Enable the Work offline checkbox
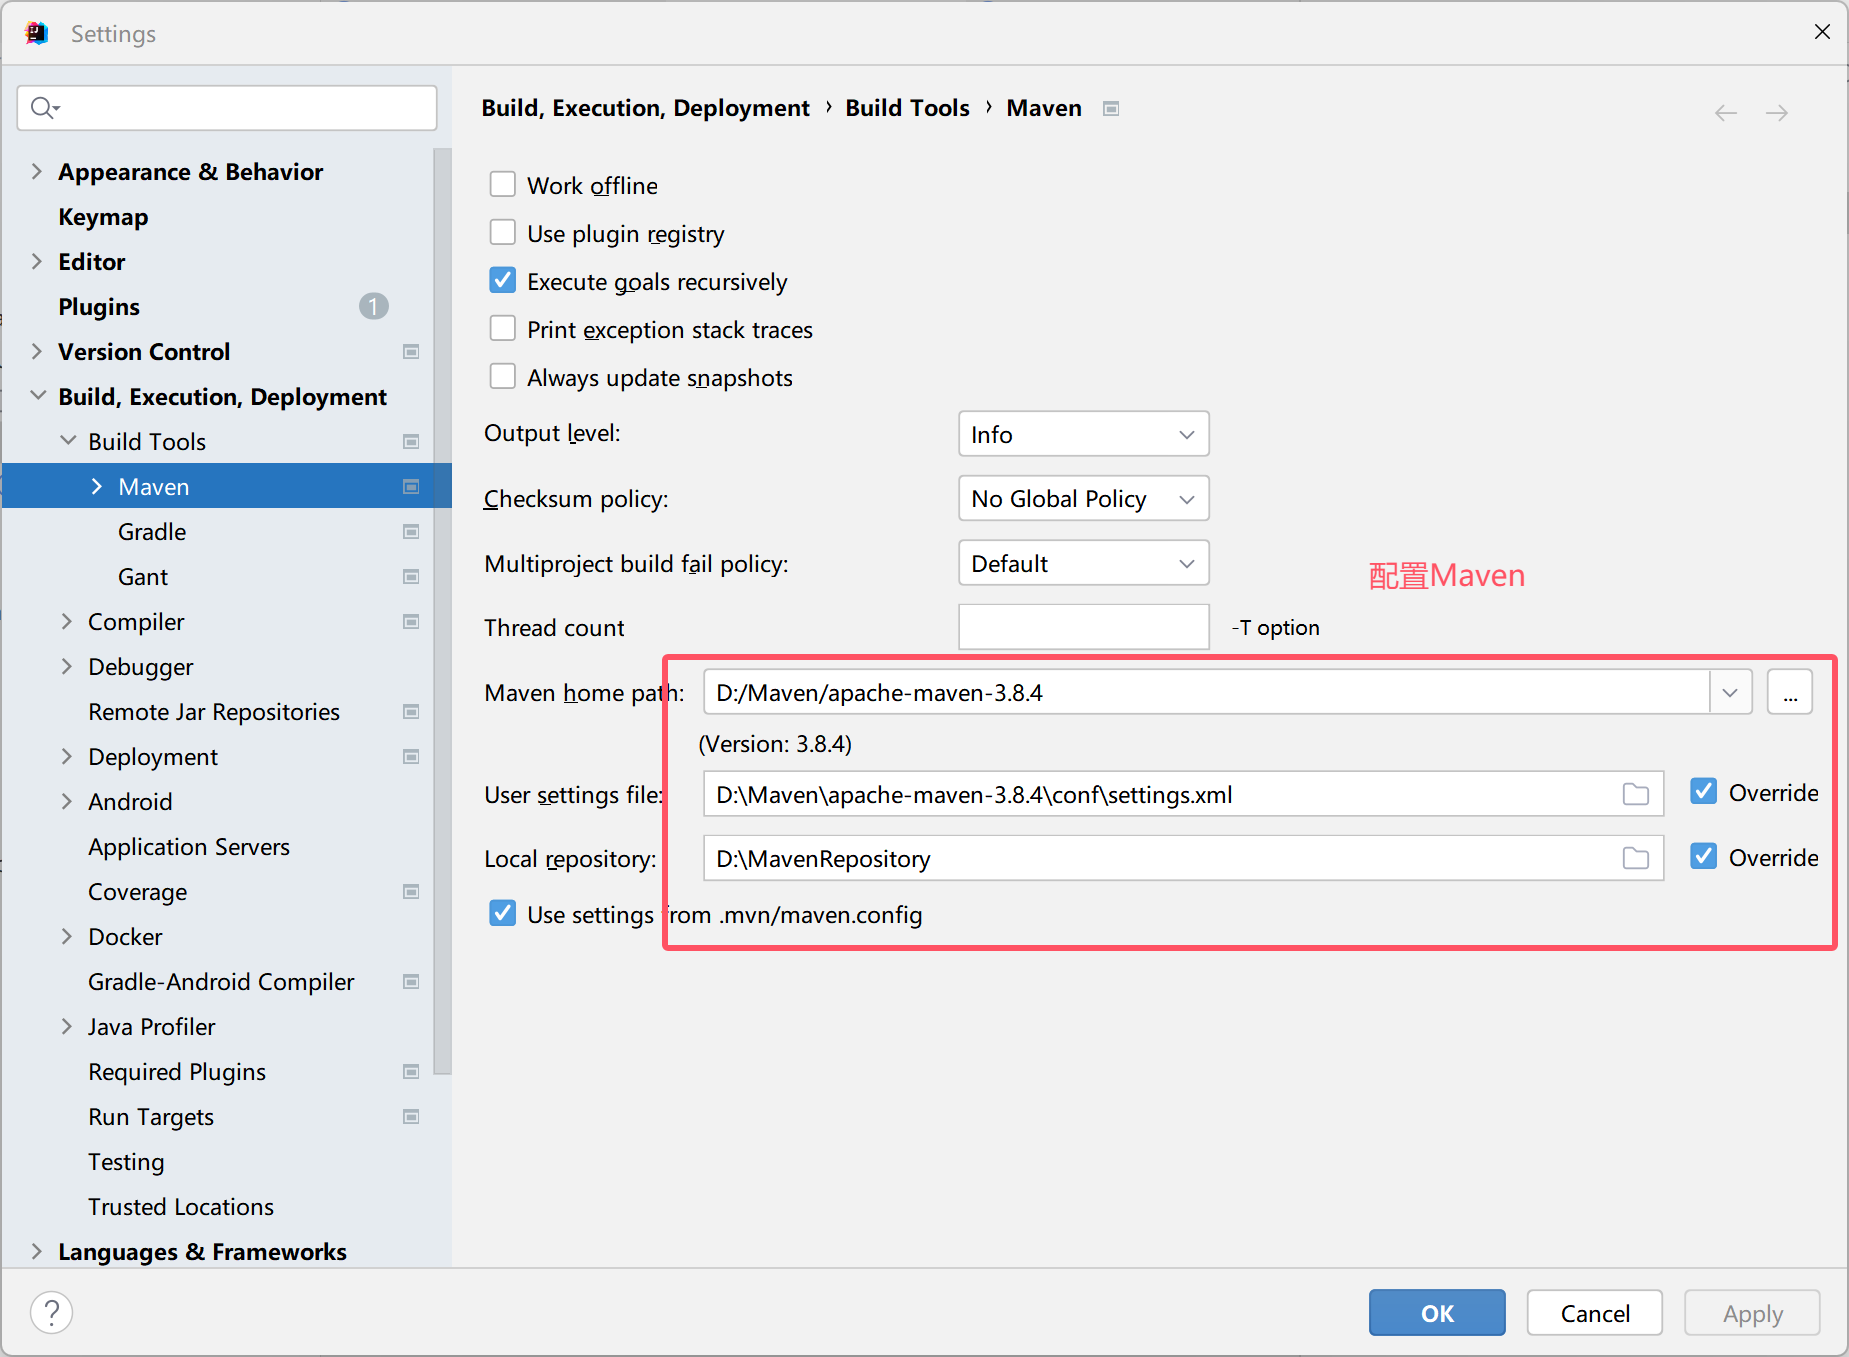The height and width of the screenshot is (1357, 1849). tap(503, 184)
